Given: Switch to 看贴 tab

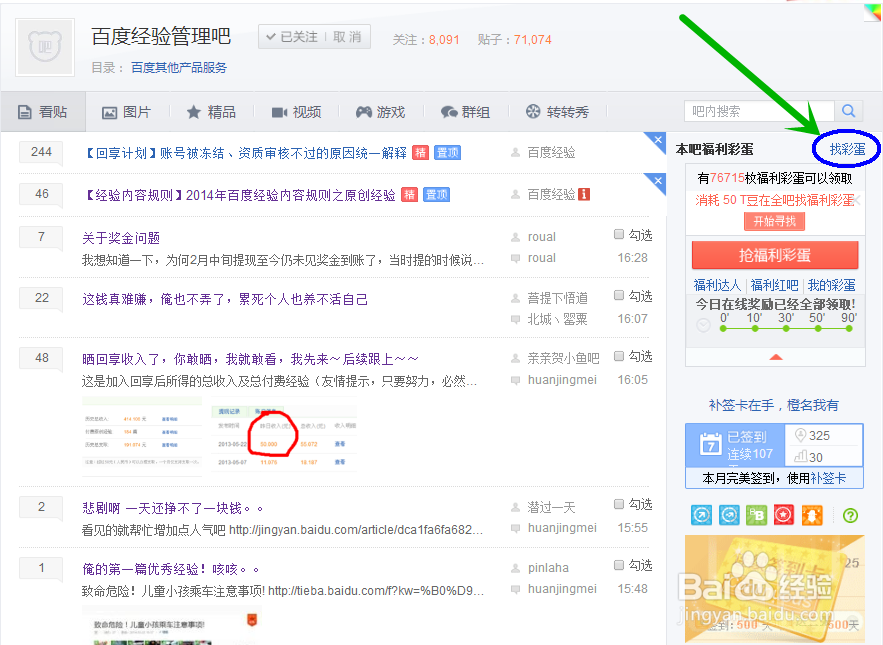Looking at the screenshot, I should (43, 112).
